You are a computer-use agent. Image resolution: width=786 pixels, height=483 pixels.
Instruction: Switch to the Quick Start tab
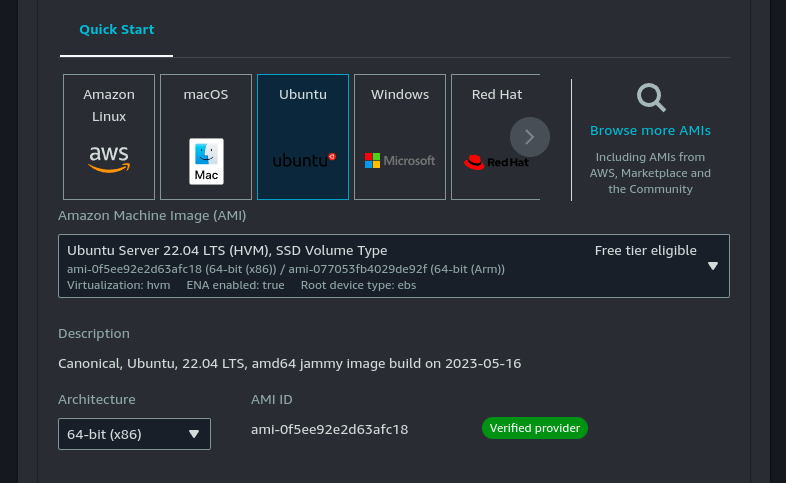116,30
